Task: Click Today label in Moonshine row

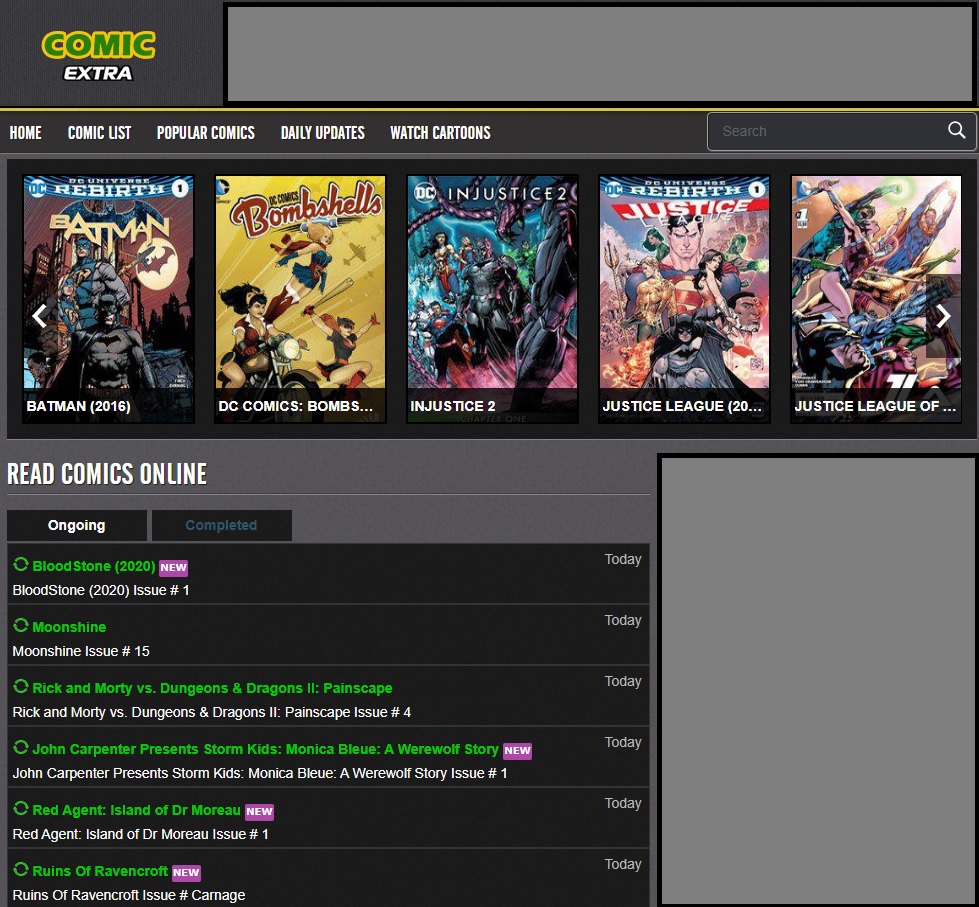Action: pos(622,620)
